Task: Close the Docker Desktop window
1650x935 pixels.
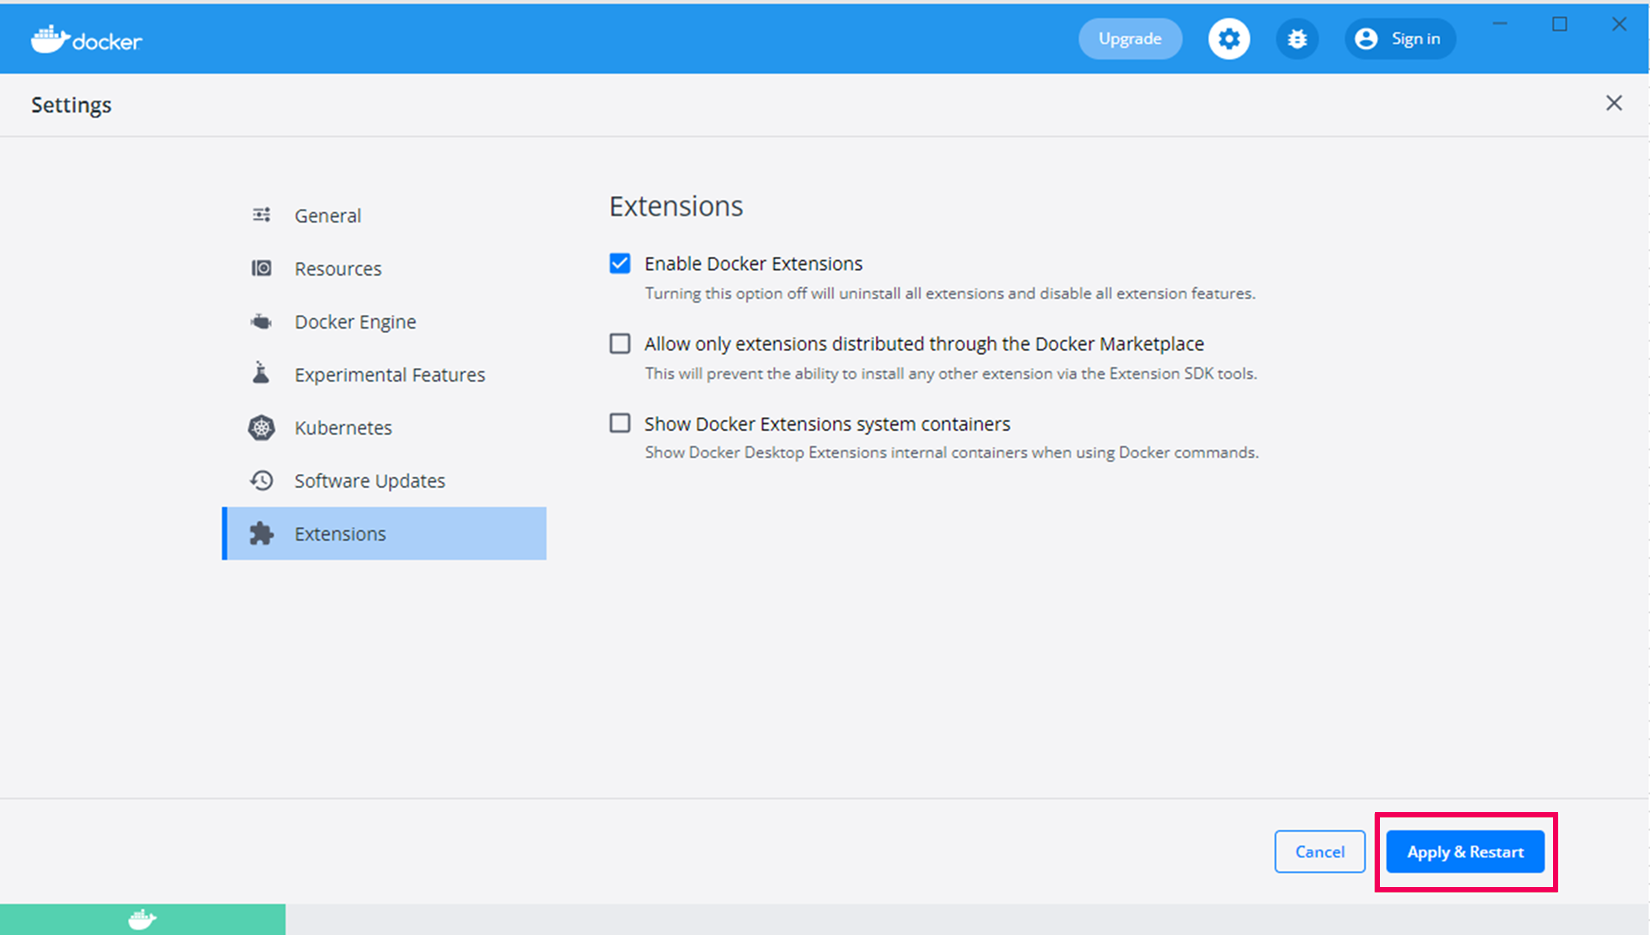Action: (1619, 24)
